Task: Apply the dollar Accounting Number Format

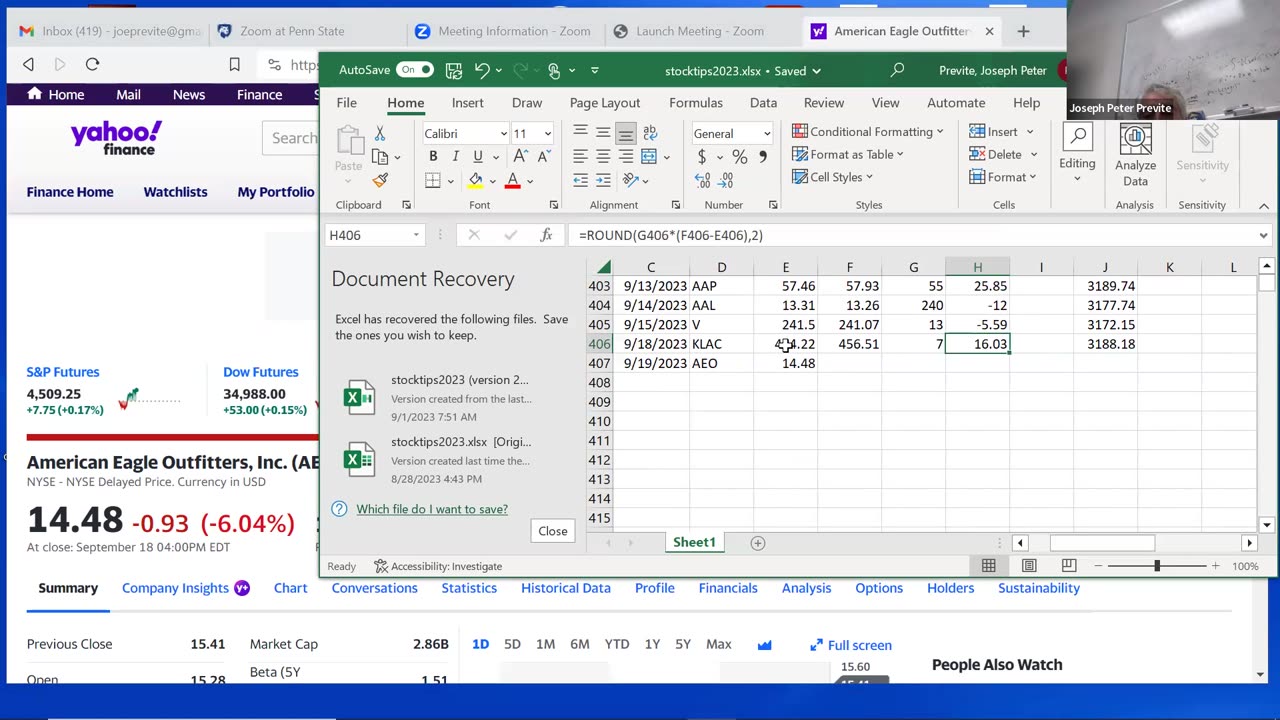Action: [x=702, y=157]
